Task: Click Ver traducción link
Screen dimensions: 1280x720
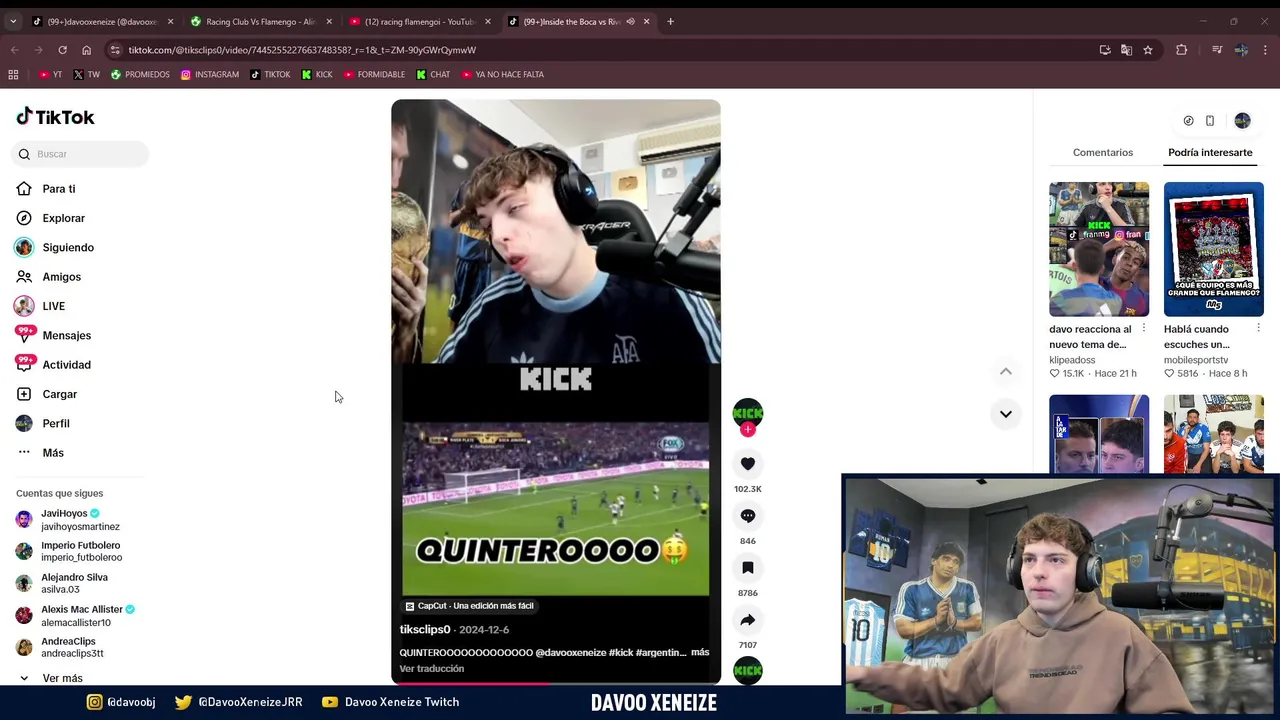Action: tap(432, 669)
